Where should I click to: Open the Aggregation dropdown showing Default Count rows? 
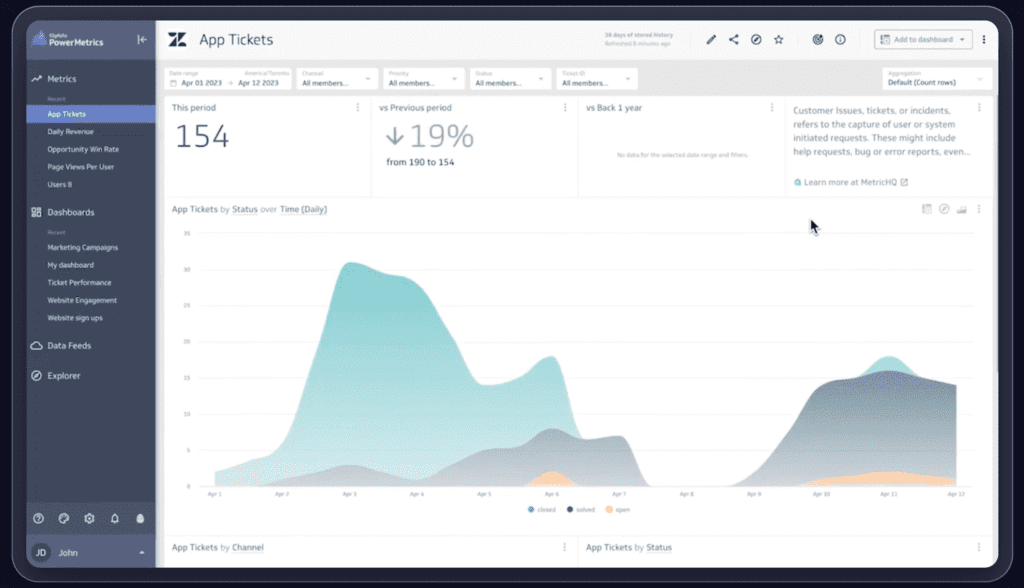[x=936, y=81]
